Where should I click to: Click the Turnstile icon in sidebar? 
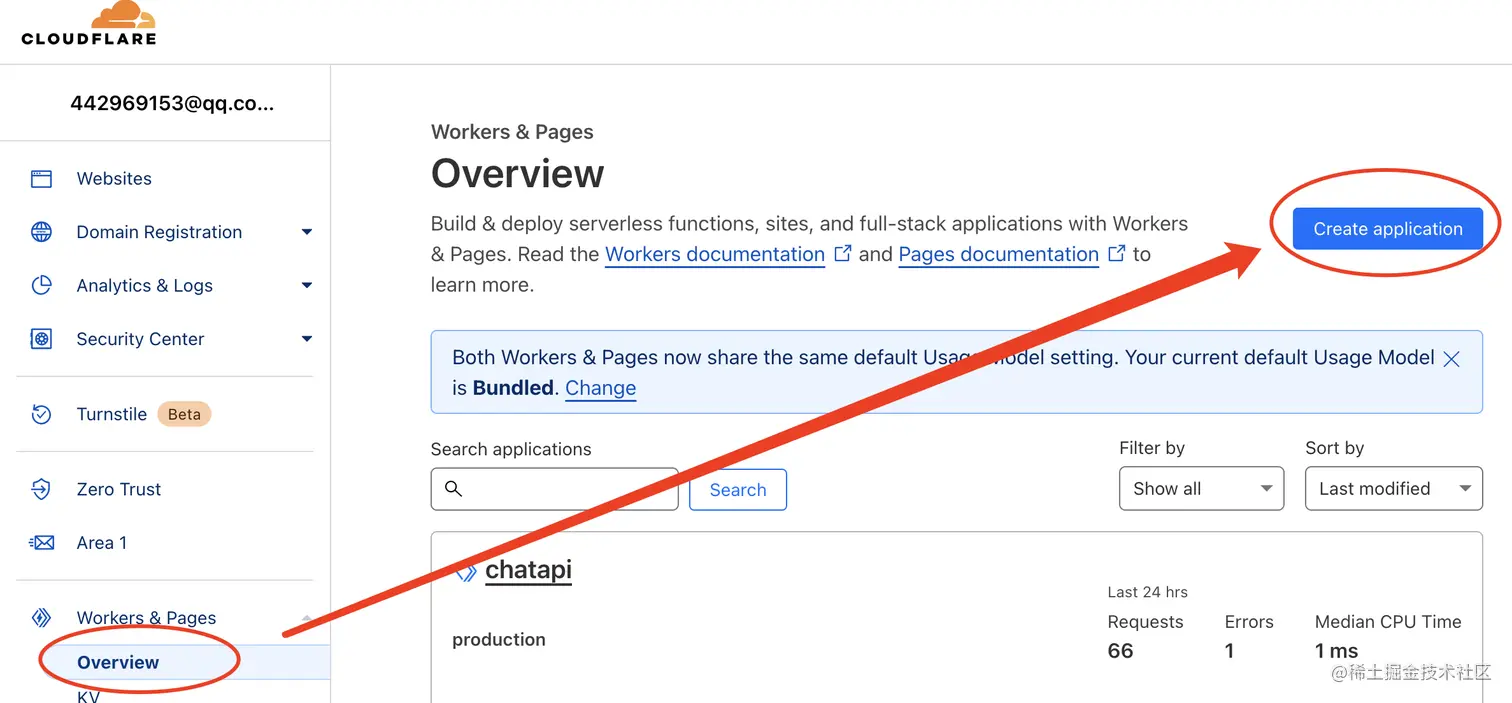(x=41, y=414)
